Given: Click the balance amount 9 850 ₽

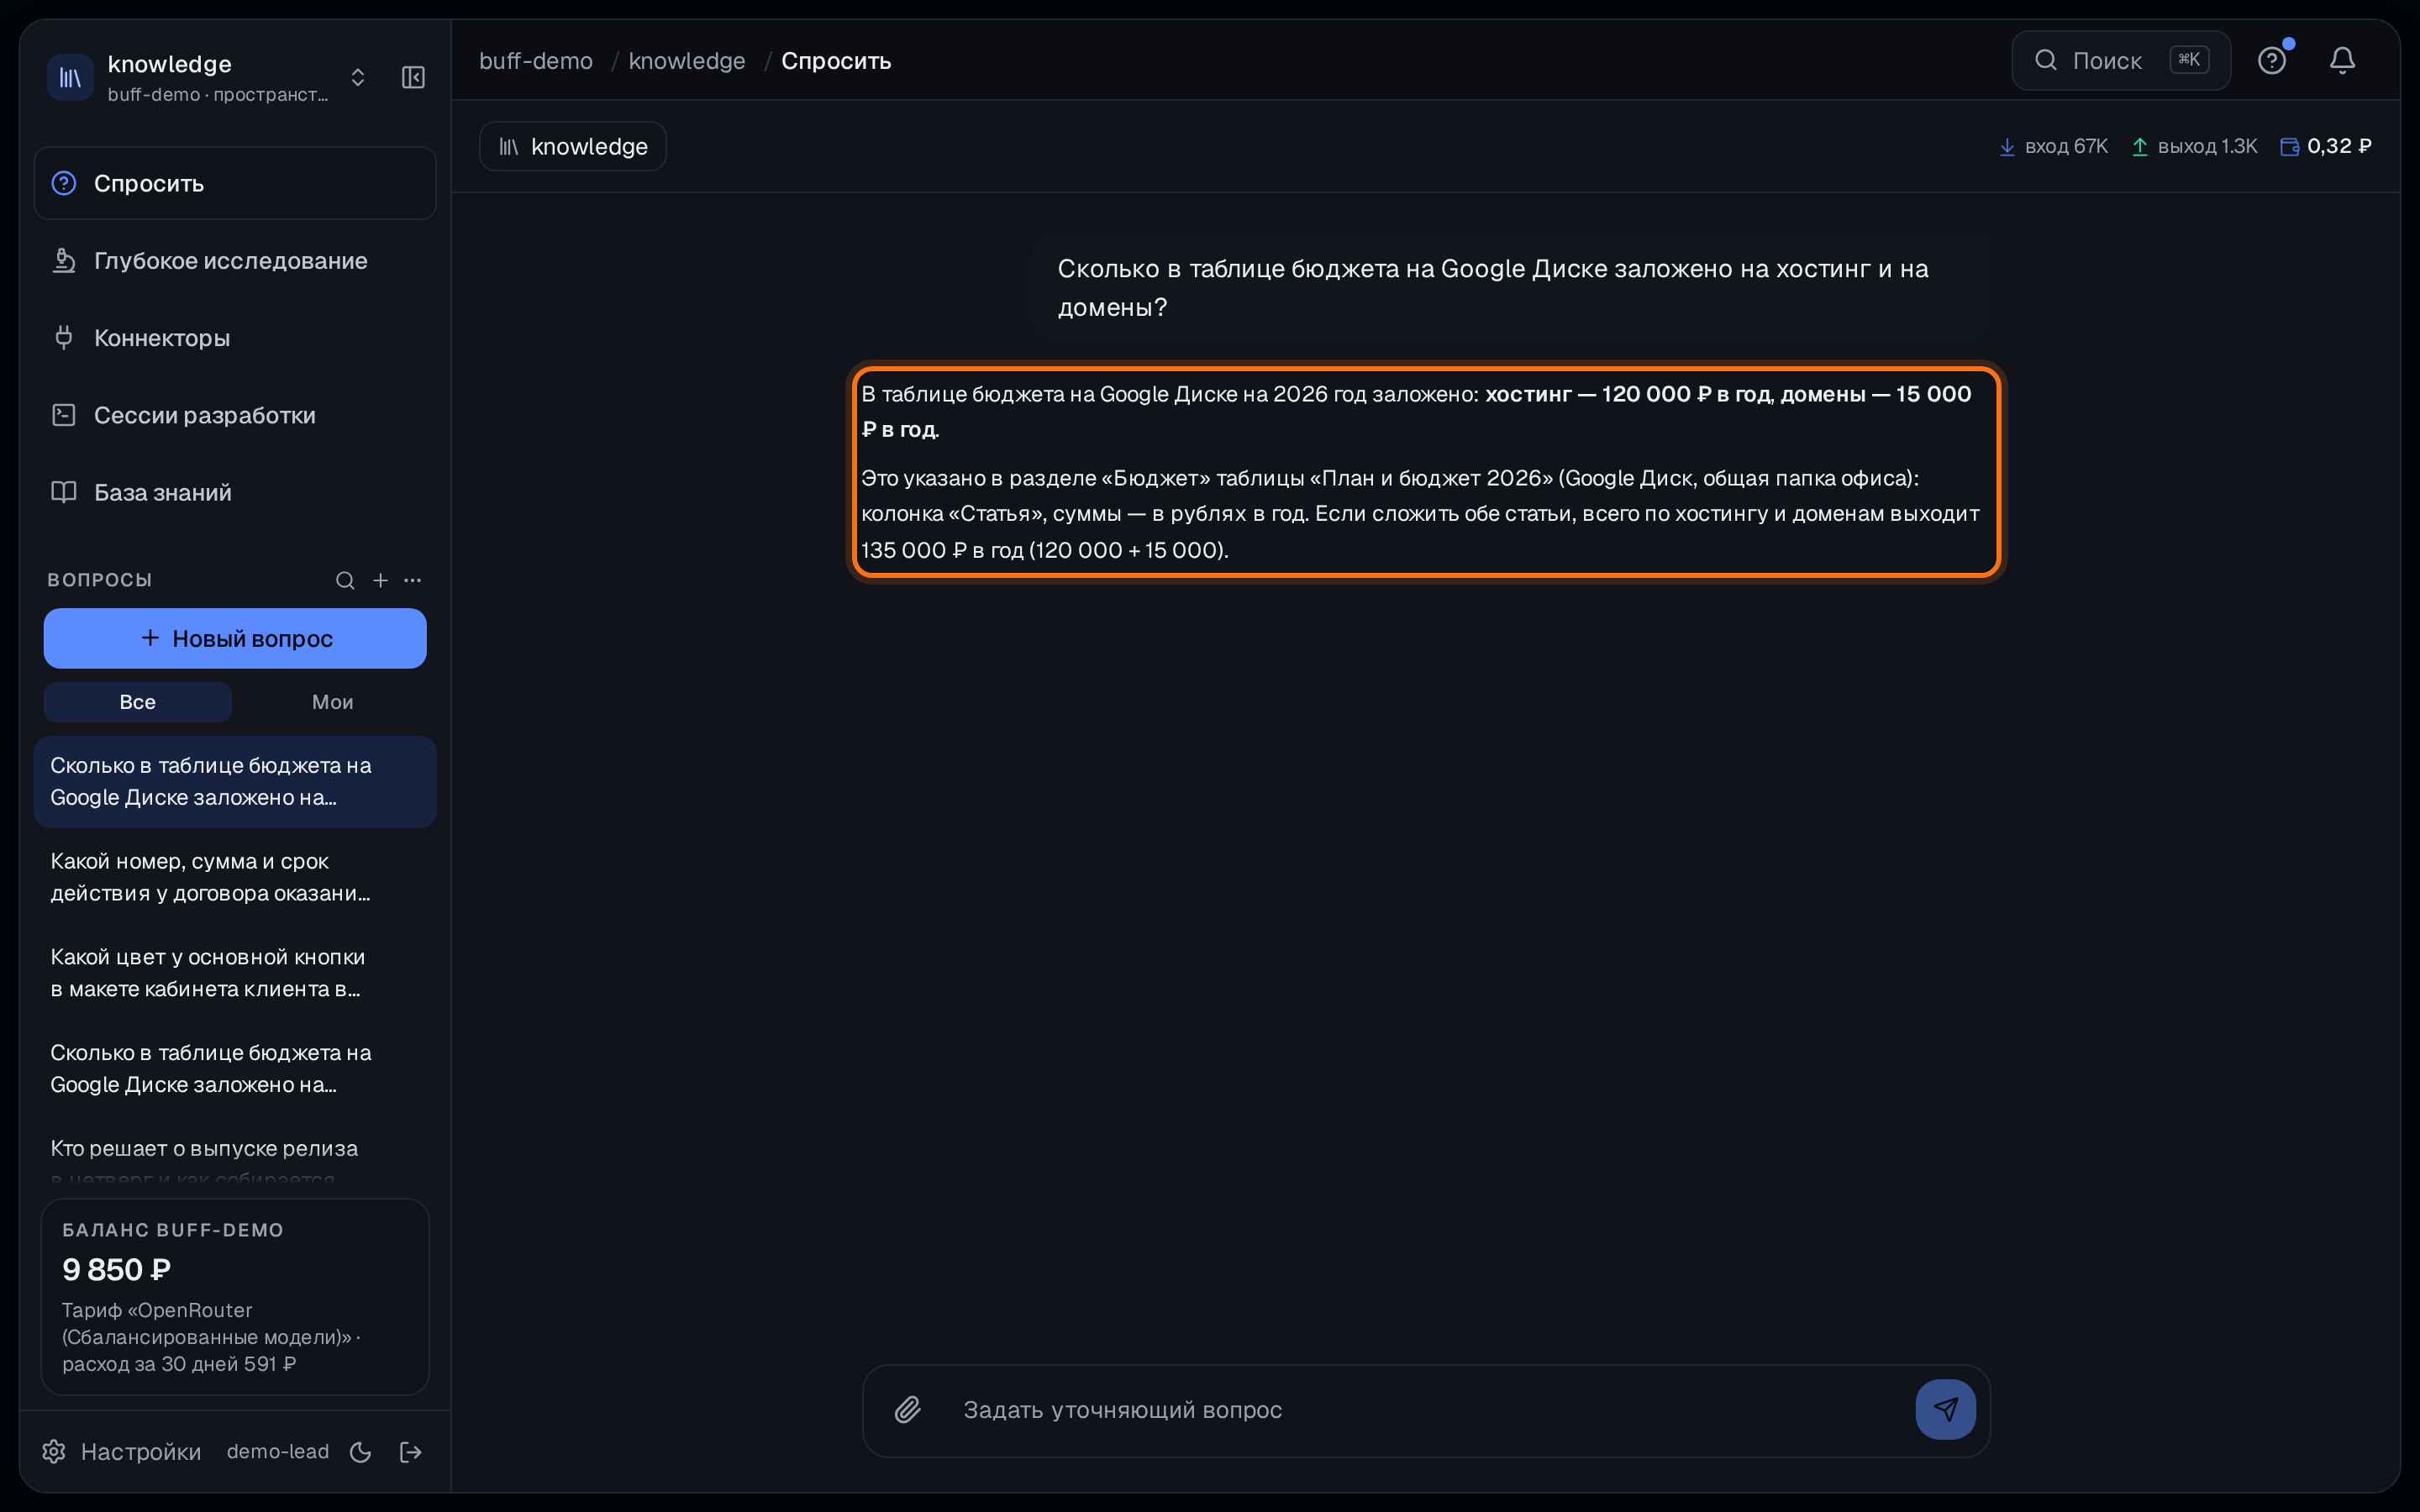Looking at the screenshot, I should coord(116,1269).
